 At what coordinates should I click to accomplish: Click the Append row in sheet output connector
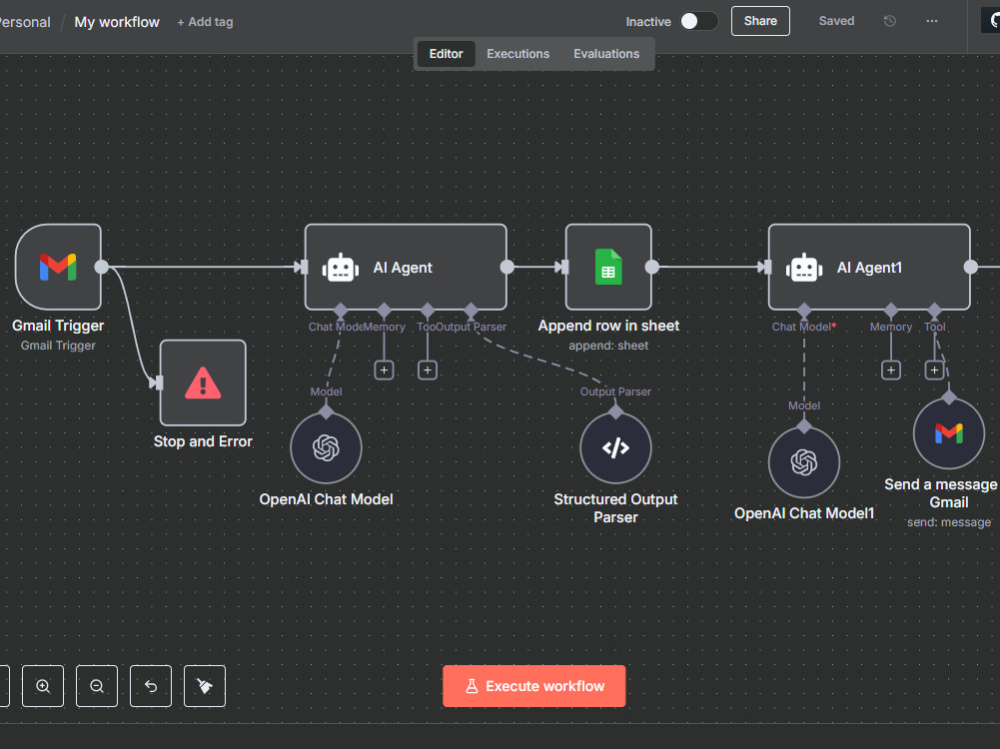[x=652, y=267]
